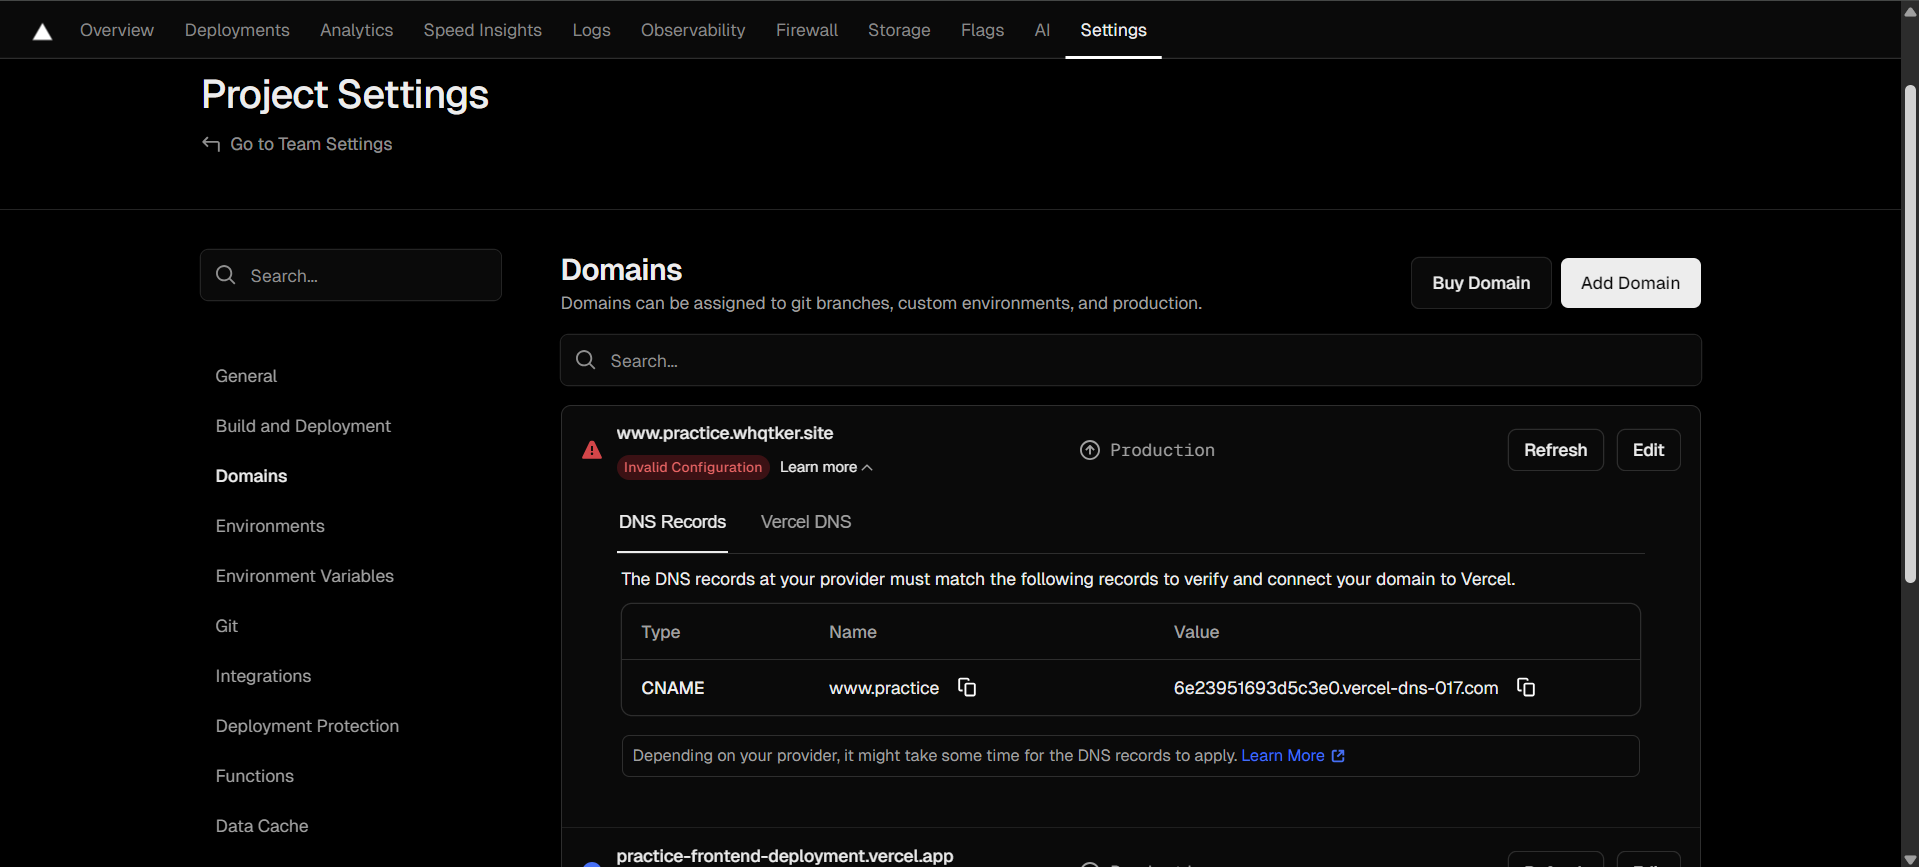Click practice-frontend-deployment.vercel.app domain name
1919x867 pixels.
coord(785,856)
